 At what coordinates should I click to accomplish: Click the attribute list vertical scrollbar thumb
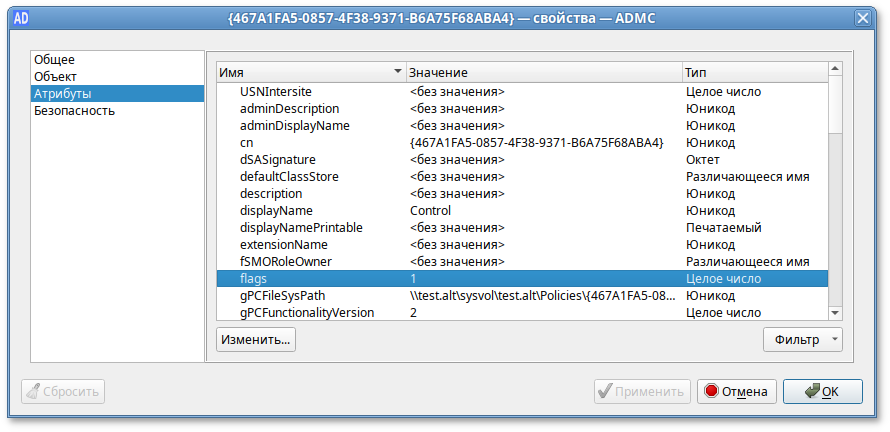click(x=835, y=104)
